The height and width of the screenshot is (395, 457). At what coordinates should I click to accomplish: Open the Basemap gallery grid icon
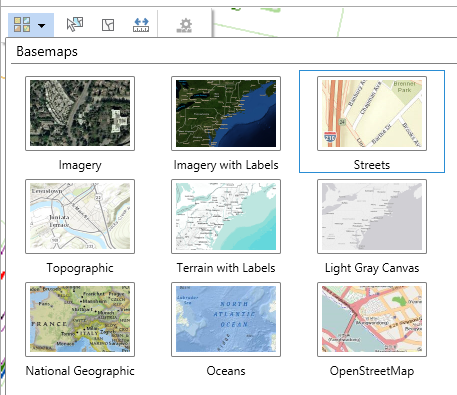22,25
